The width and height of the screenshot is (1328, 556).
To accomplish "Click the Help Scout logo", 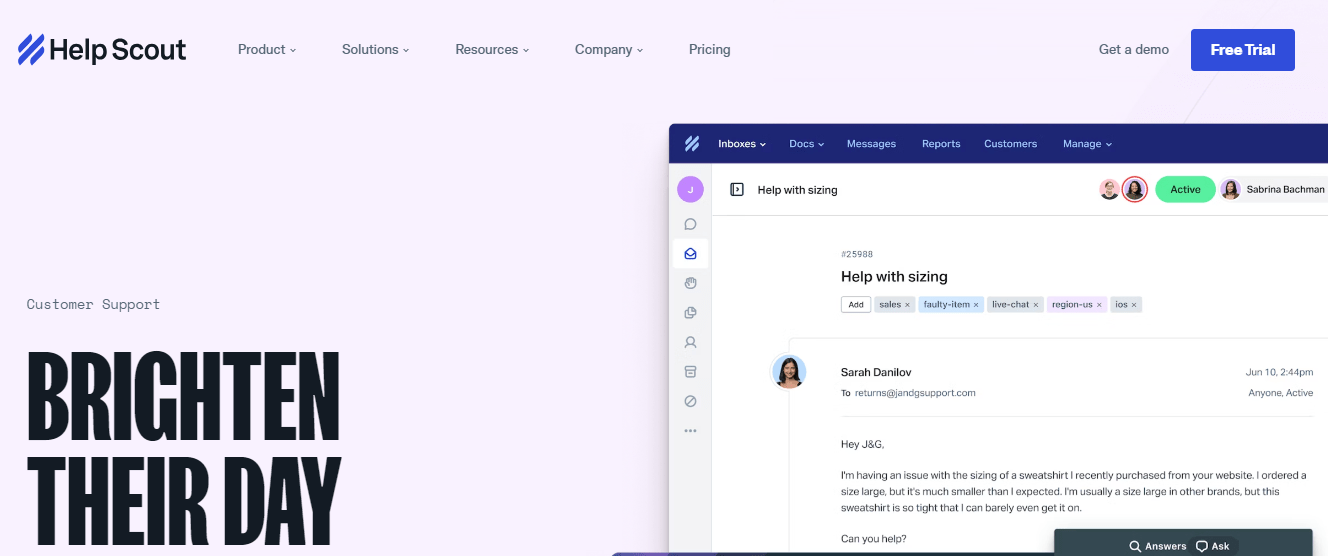I will [x=102, y=50].
